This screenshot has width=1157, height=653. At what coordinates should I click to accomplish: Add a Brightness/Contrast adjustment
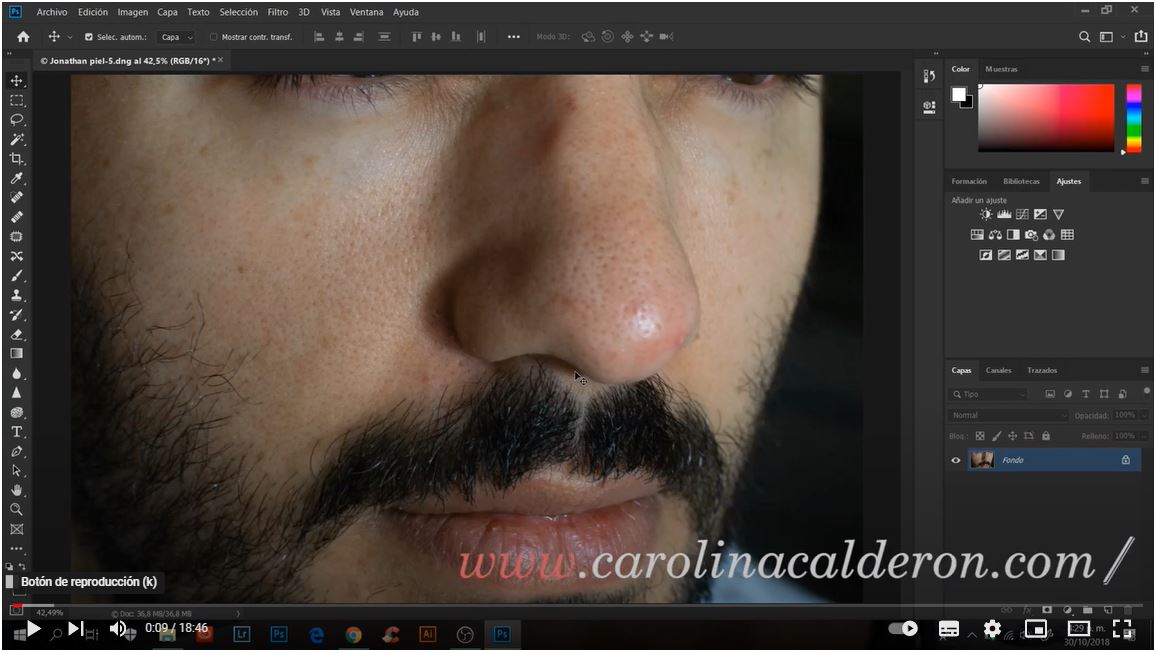tap(986, 215)
